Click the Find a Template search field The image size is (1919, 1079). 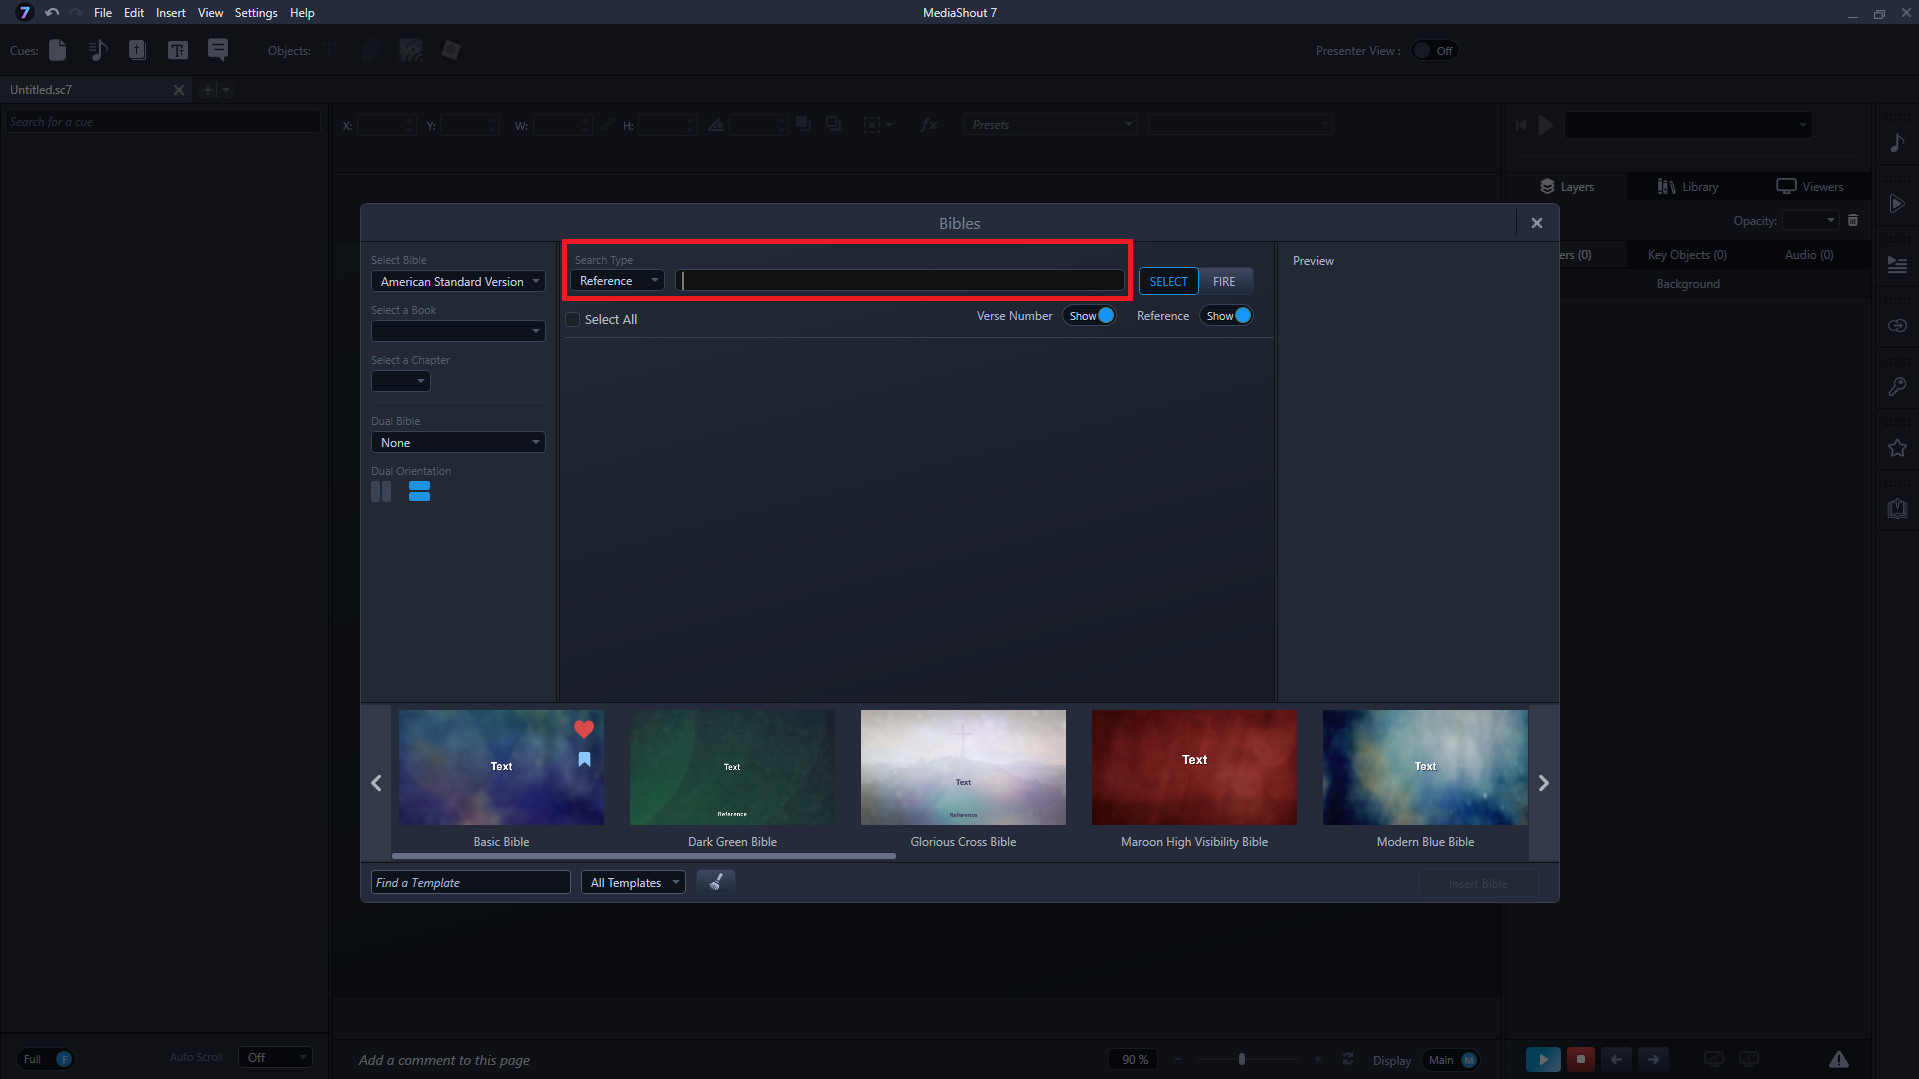click(470, 883)
